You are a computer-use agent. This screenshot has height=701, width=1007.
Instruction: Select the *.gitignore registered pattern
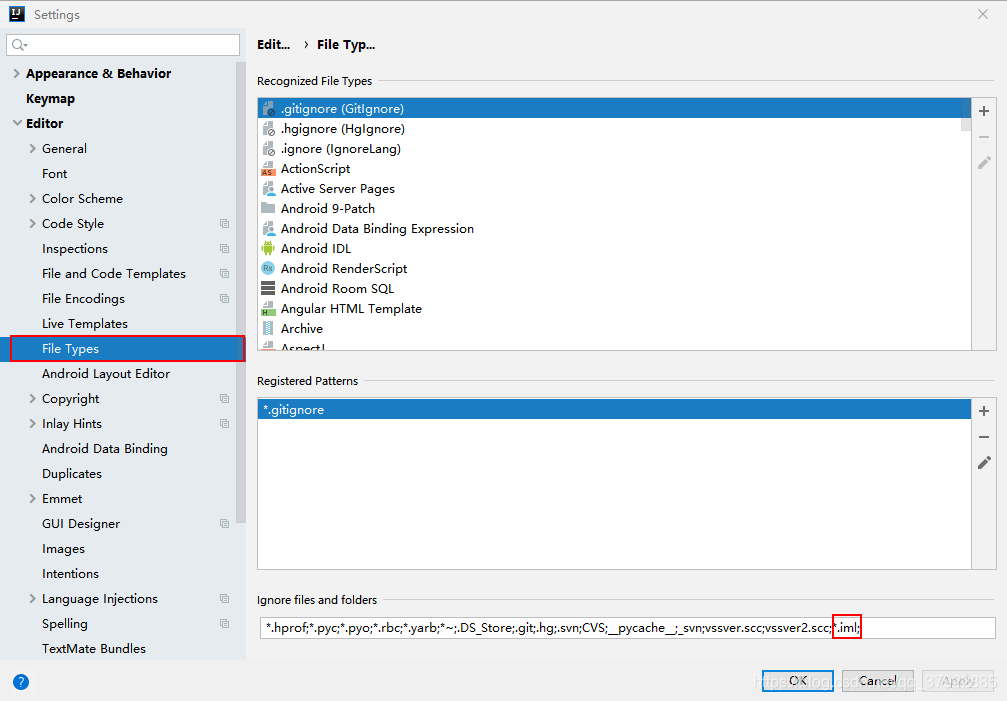[614, 410]
